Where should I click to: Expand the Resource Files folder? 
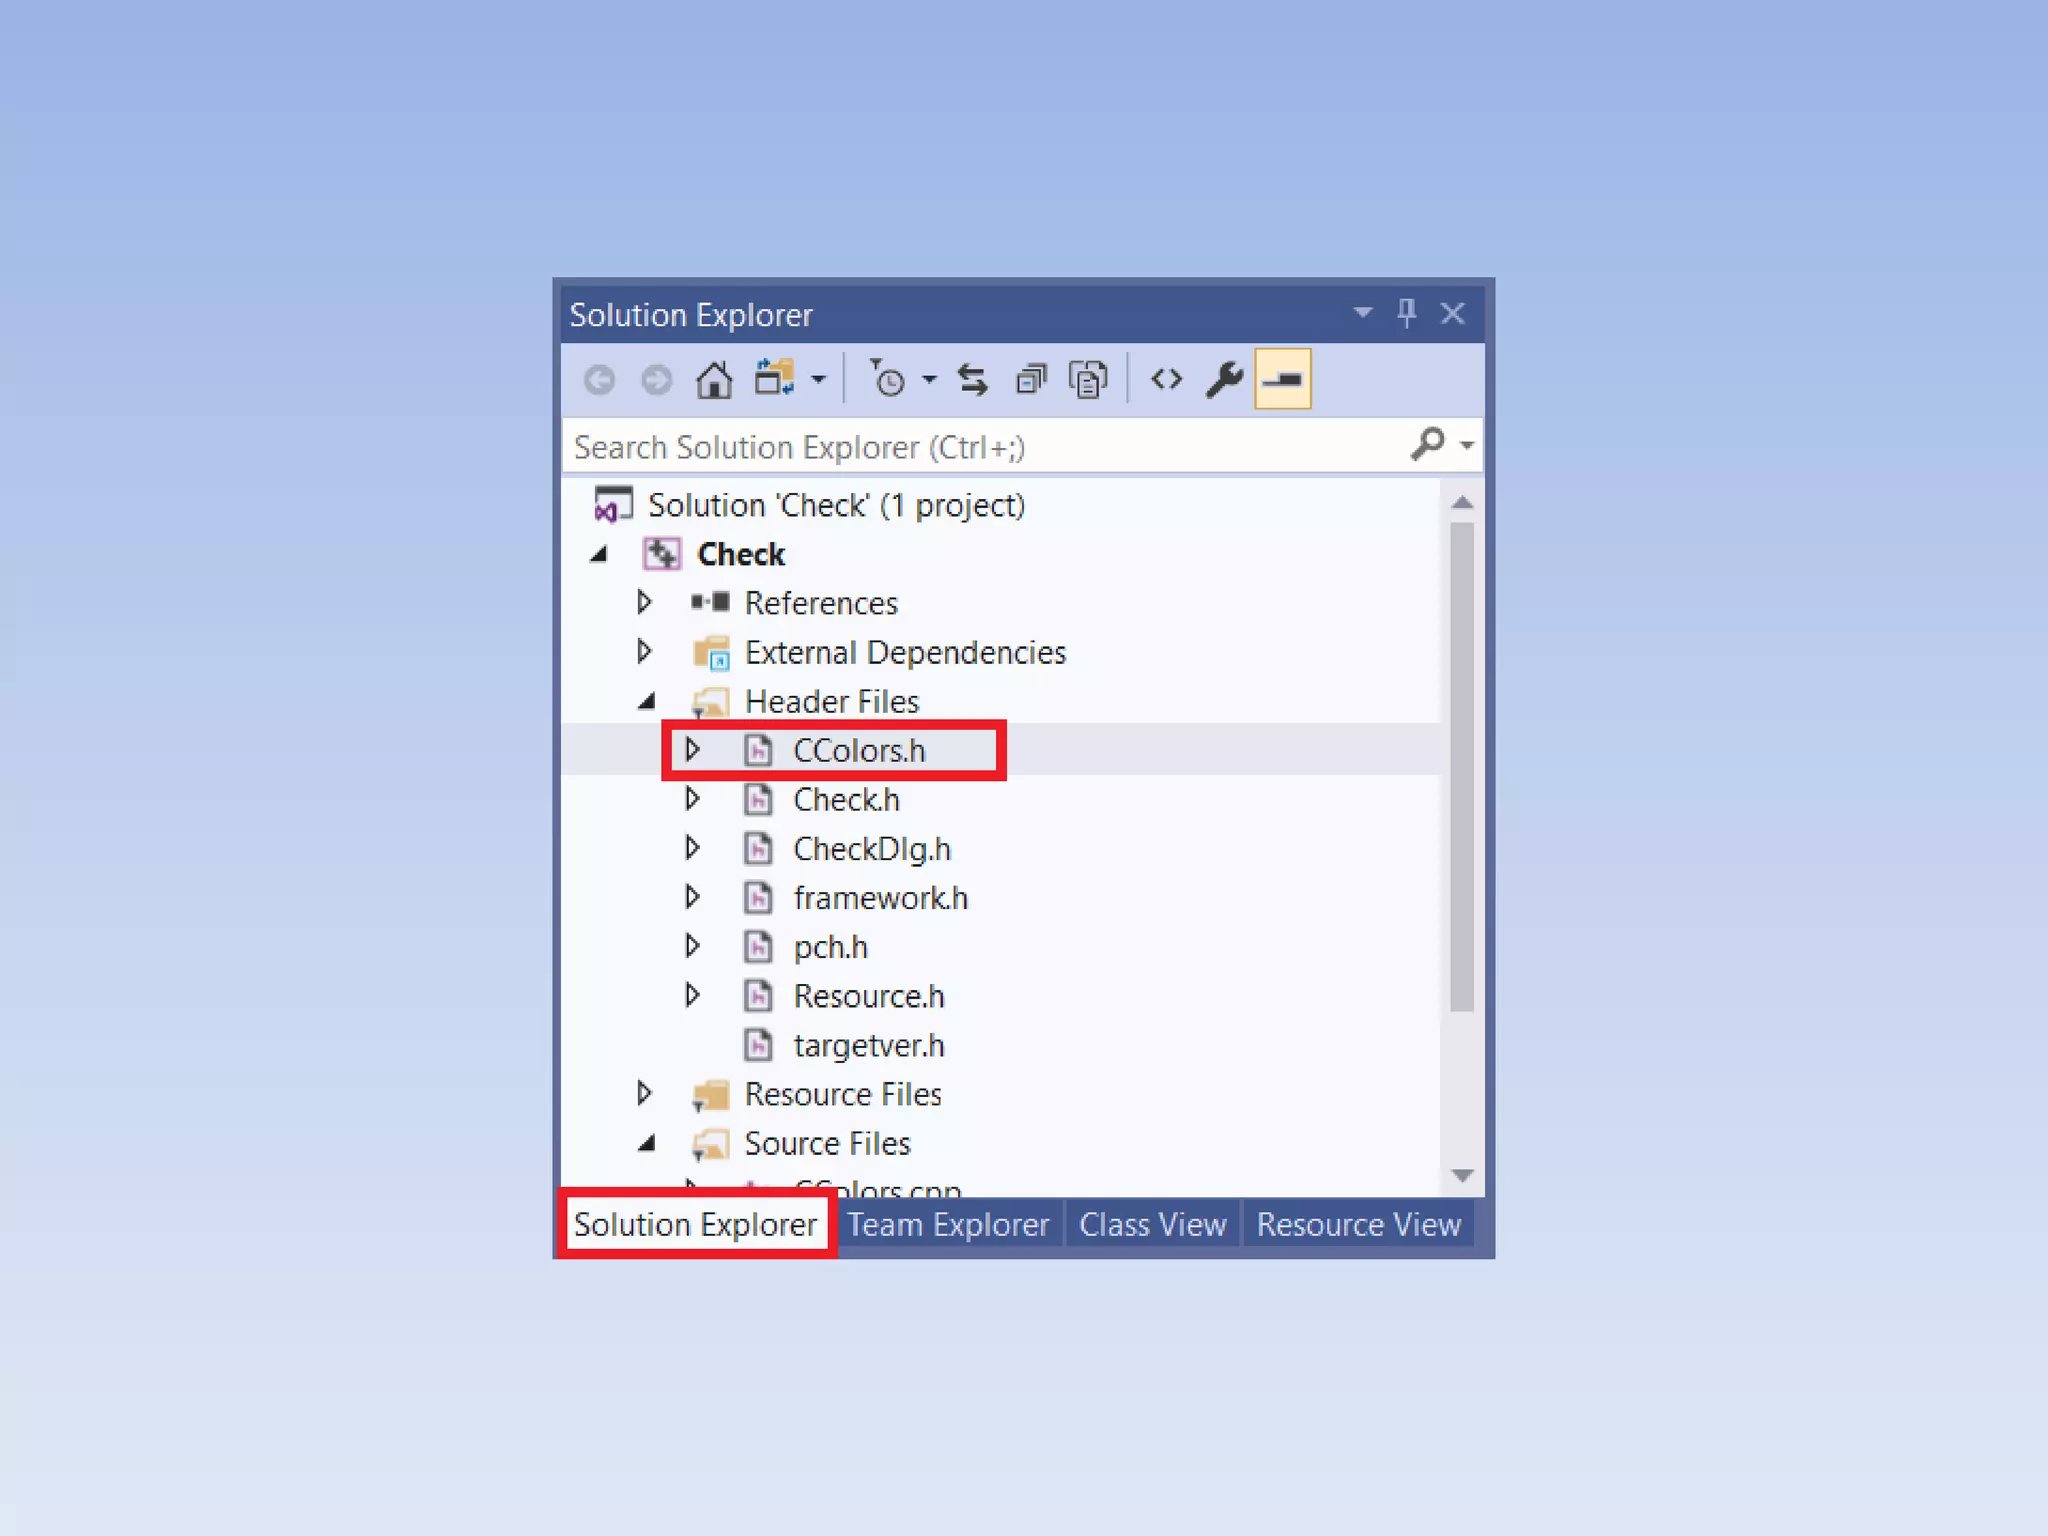pyautogui.click(x=645, y=1093)
